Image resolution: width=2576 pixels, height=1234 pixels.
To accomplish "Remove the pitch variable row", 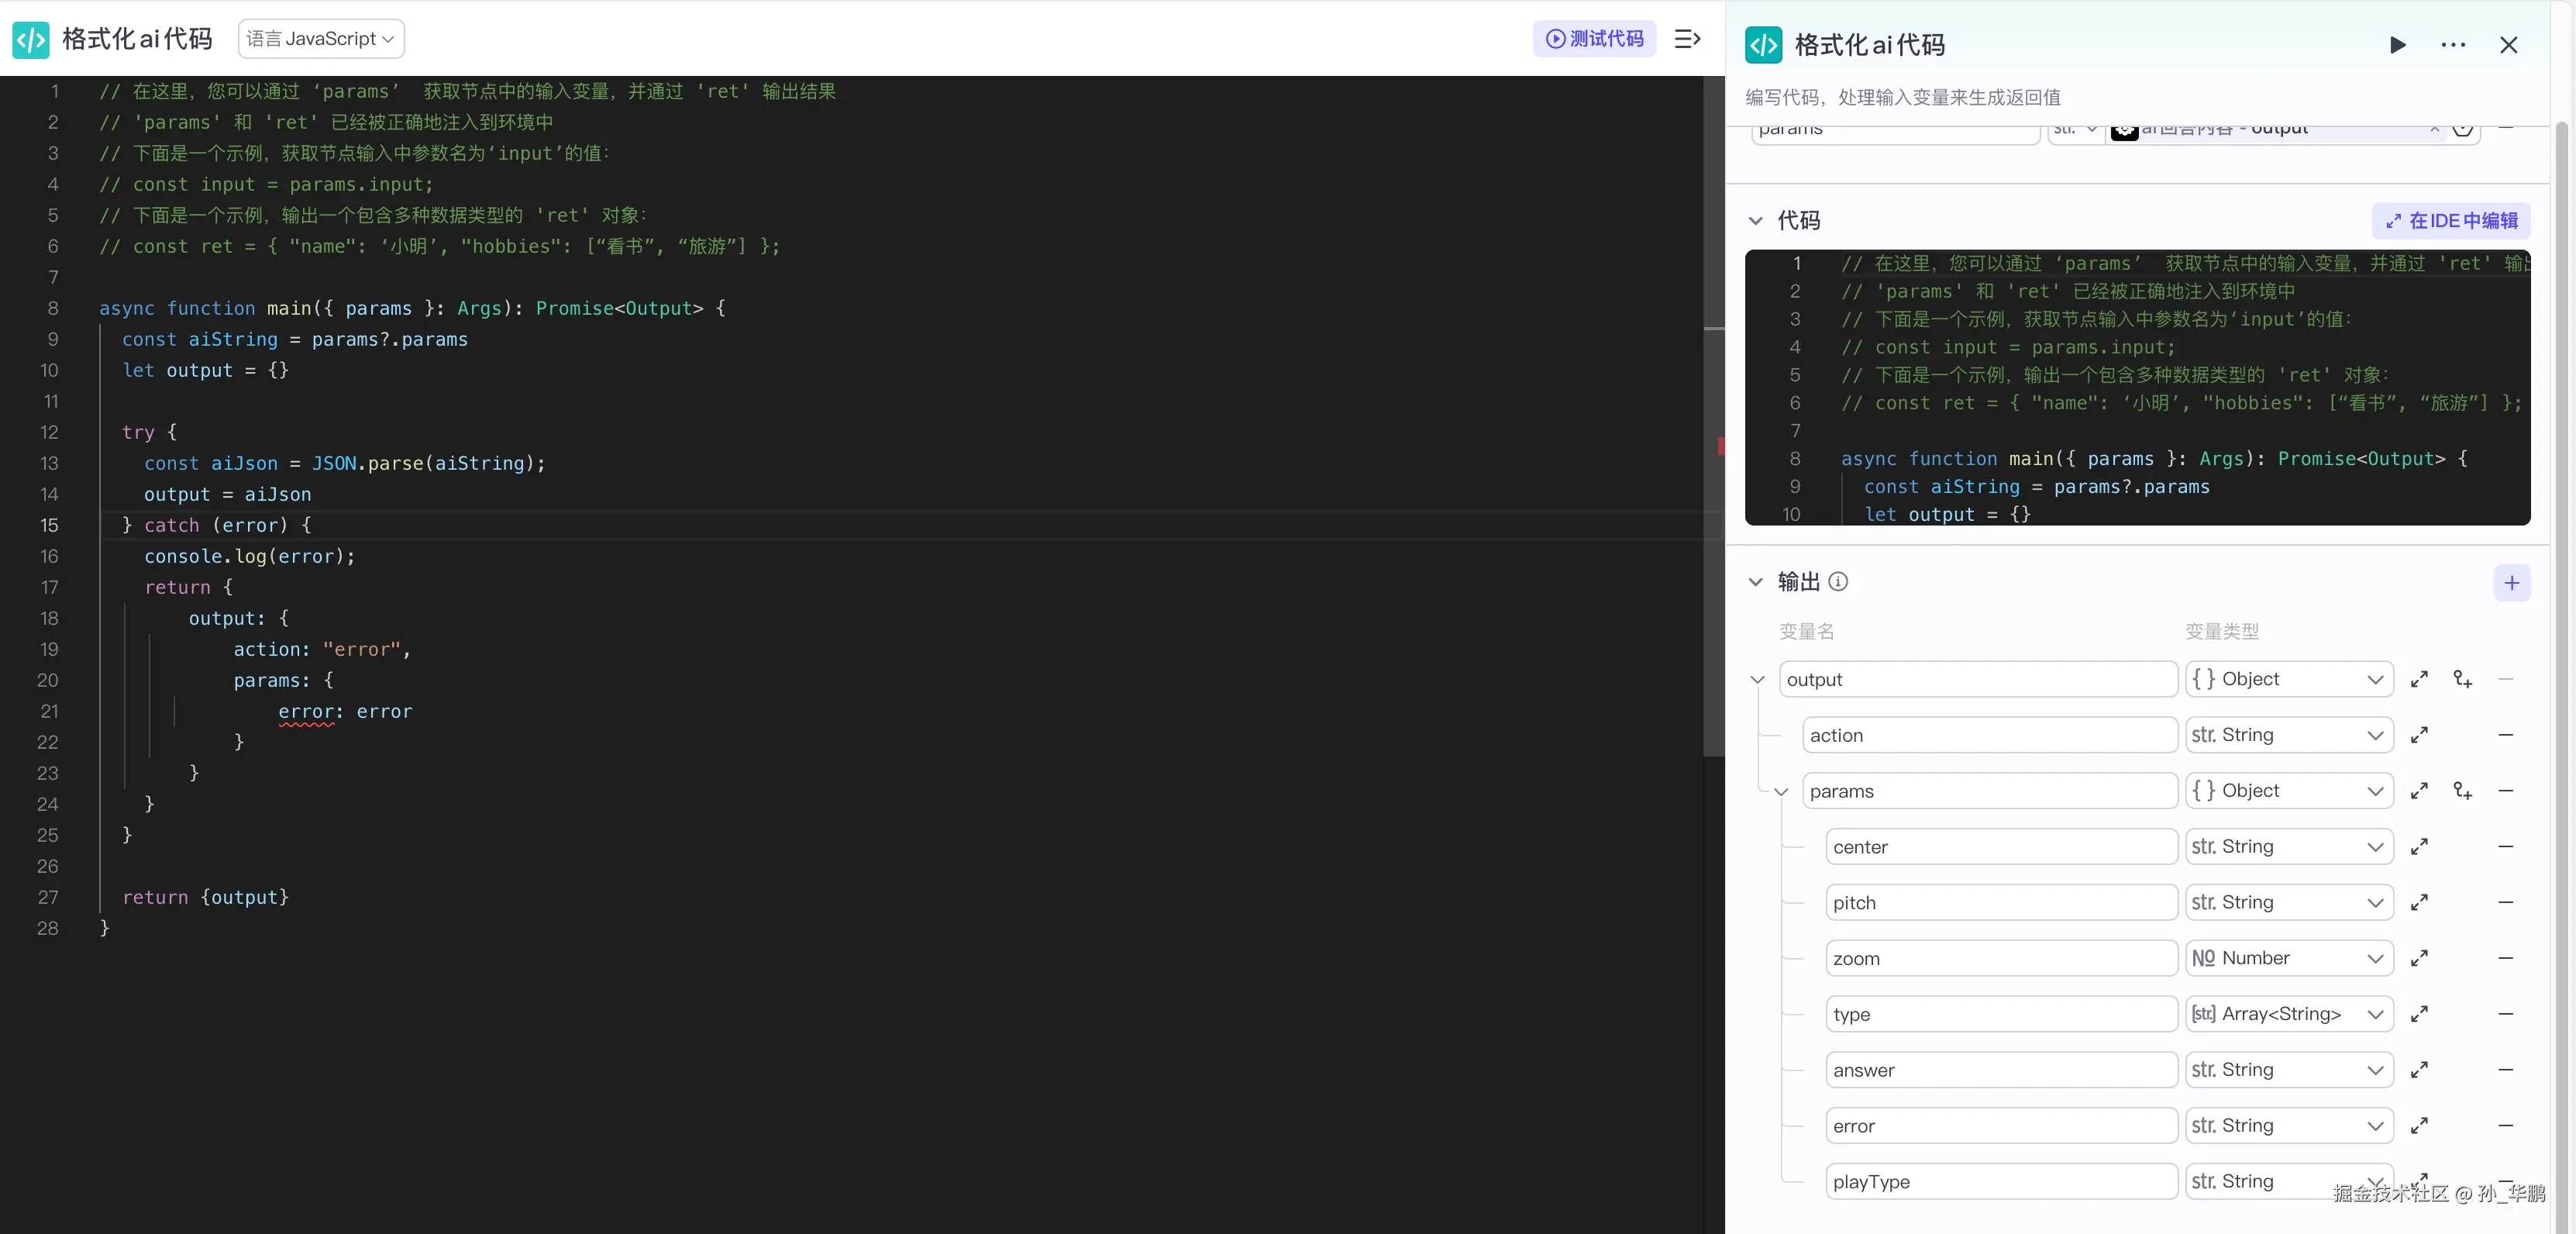I will pyautogui.click(x=2505, y=902).
